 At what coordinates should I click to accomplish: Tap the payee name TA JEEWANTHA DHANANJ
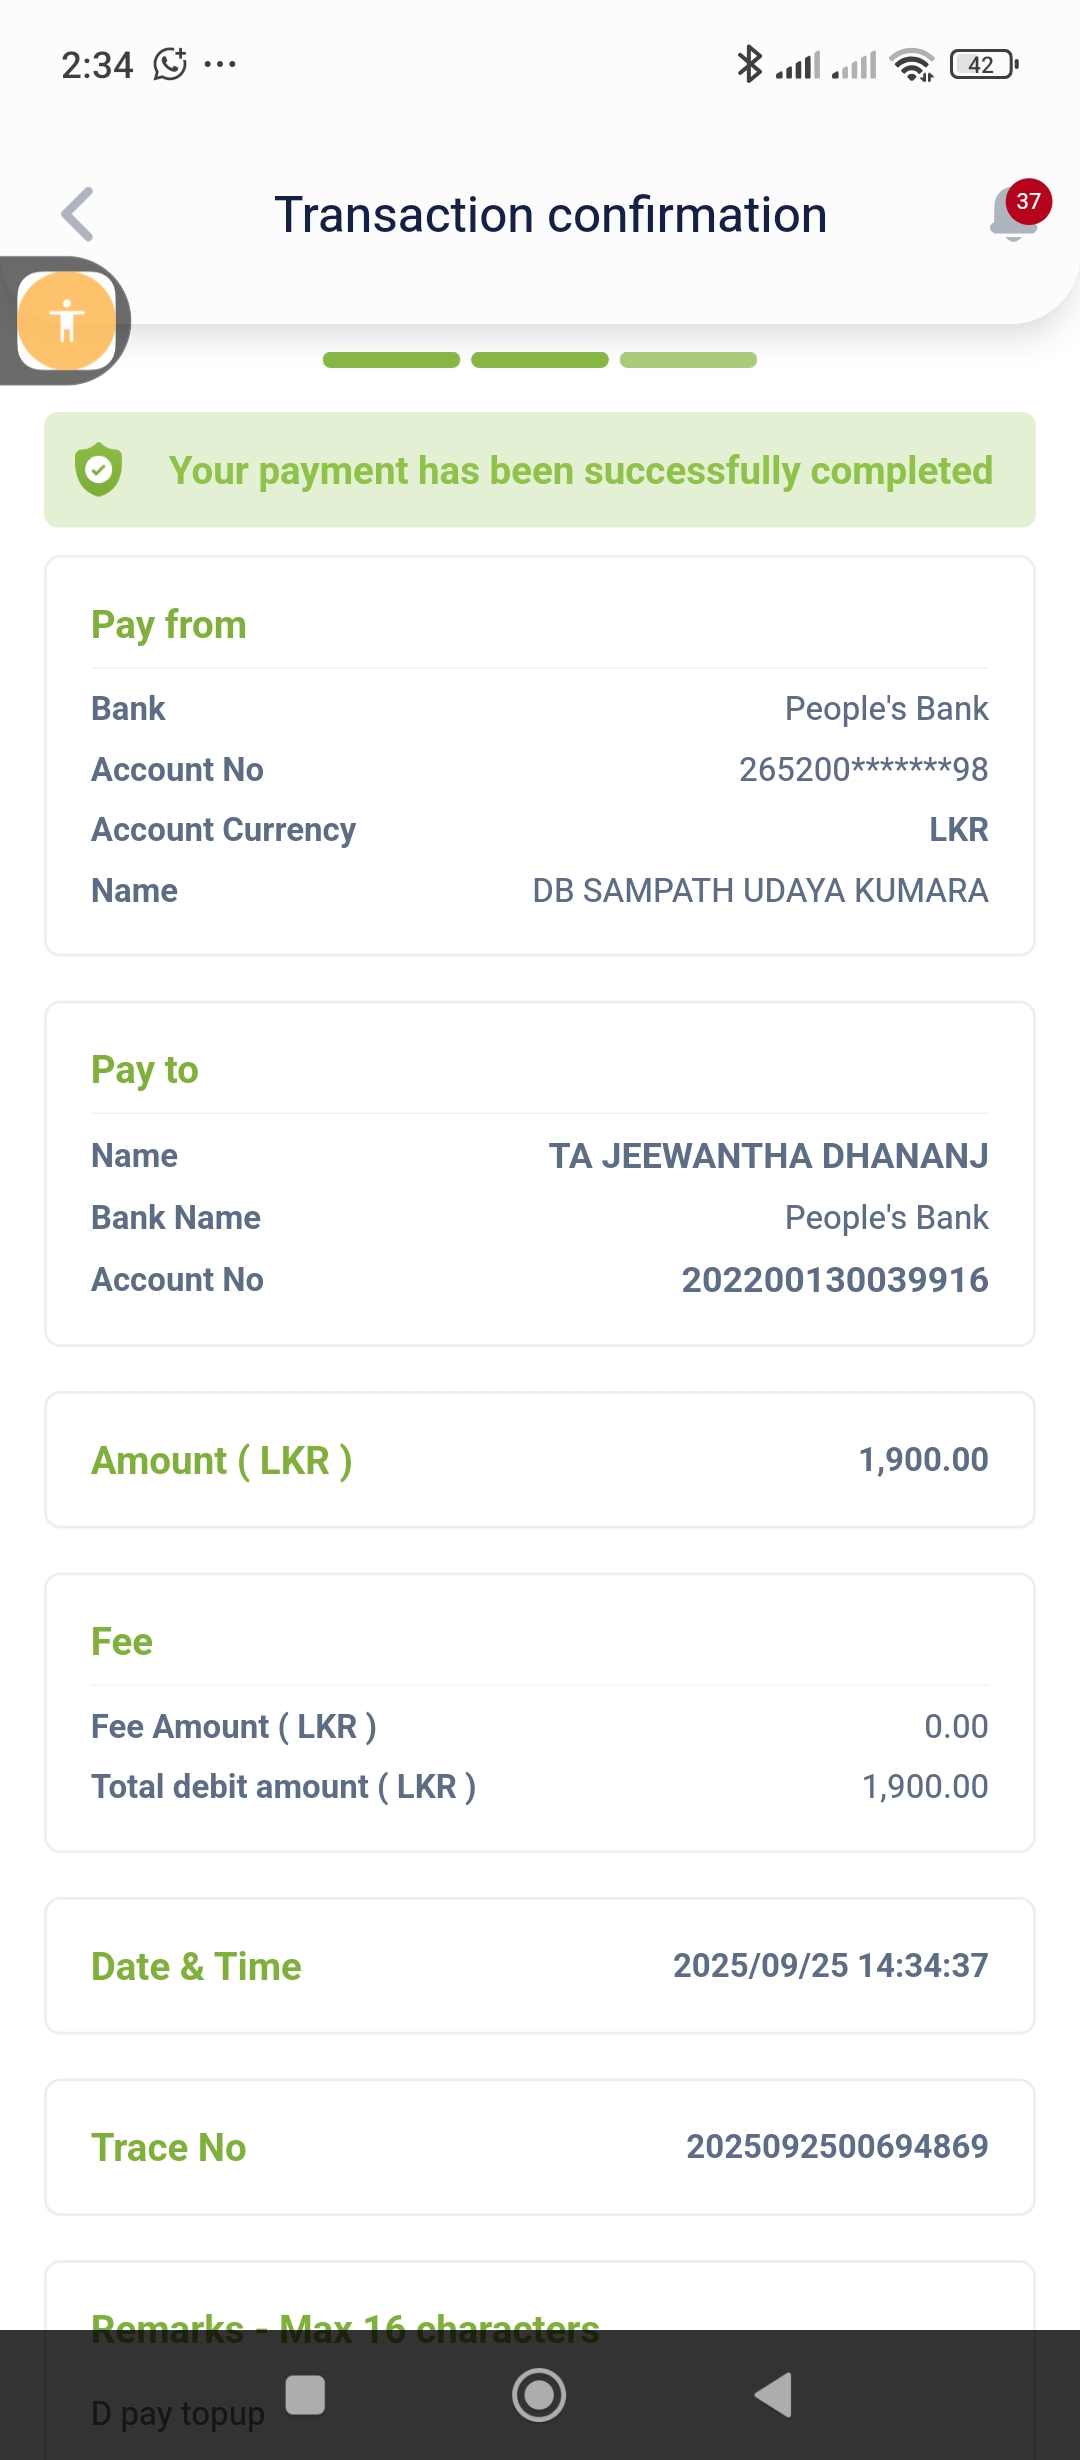coord(768,1156)
